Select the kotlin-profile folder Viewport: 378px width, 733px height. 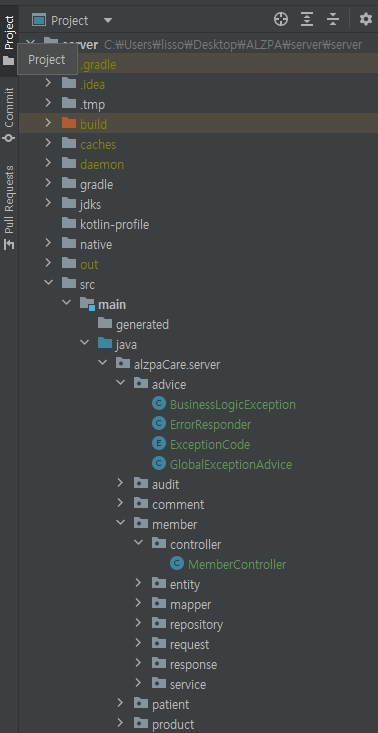pos(114,225)
